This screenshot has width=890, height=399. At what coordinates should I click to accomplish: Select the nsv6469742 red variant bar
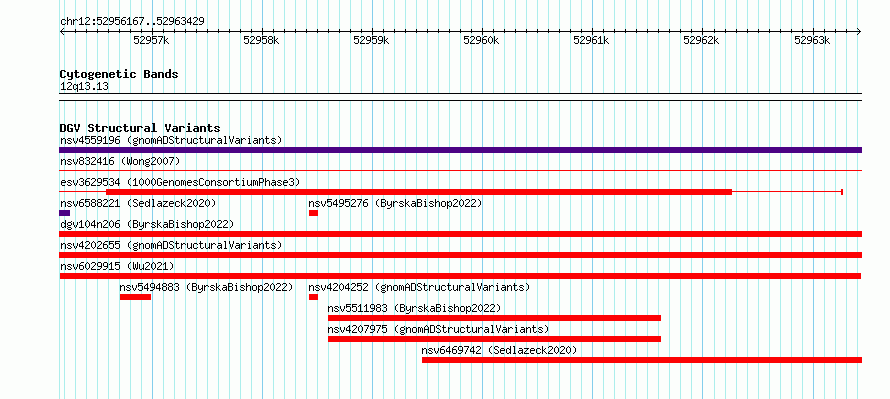[642, 360]
